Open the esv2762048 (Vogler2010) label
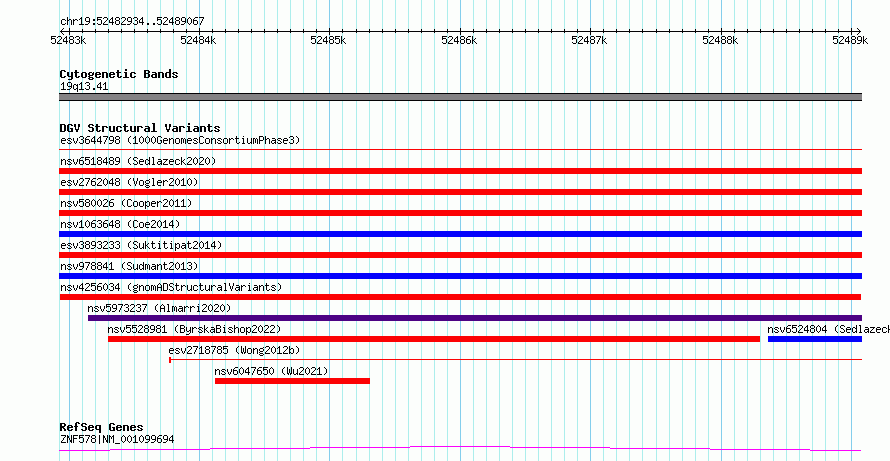Screen dimensions: 890x461 129,182
